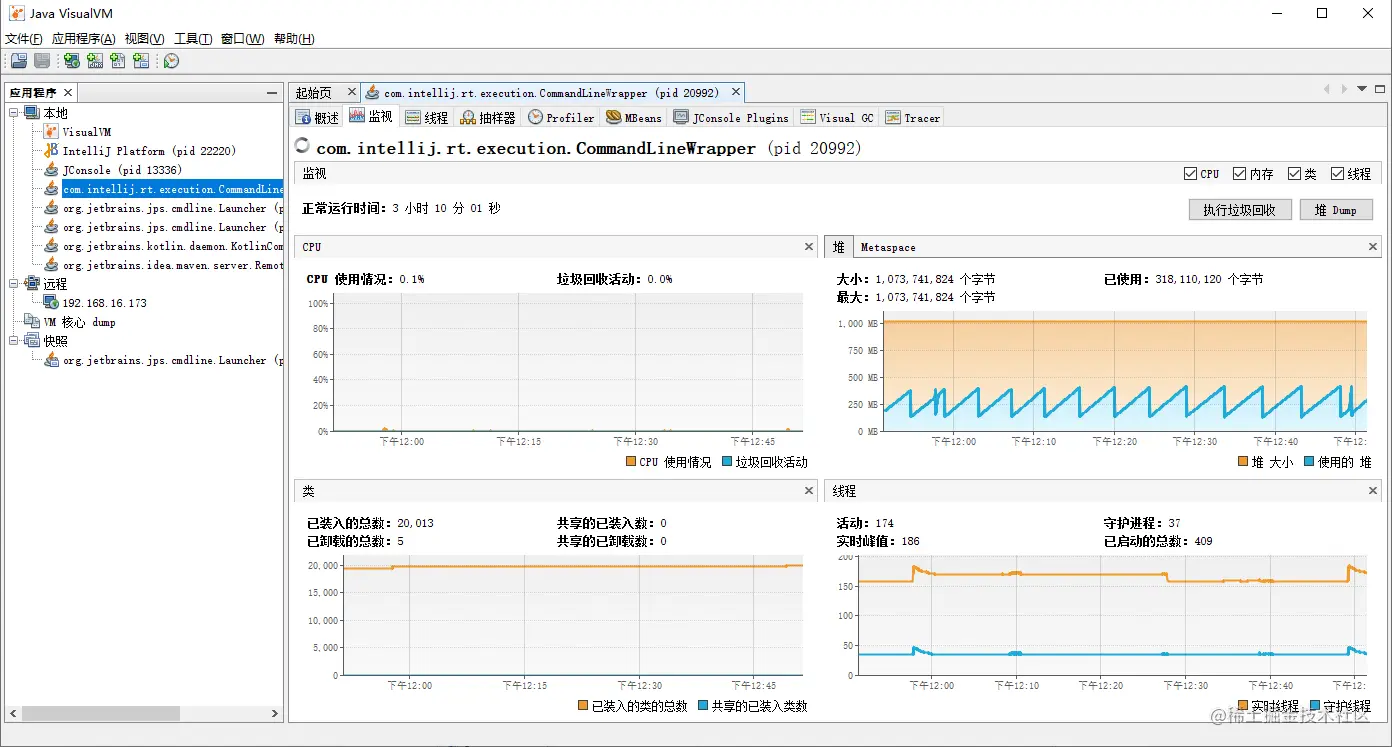Click the 正常运行时间 uptime text
Image resolution: width=1392 pixels, height=747 pixels.
(401, 209)
